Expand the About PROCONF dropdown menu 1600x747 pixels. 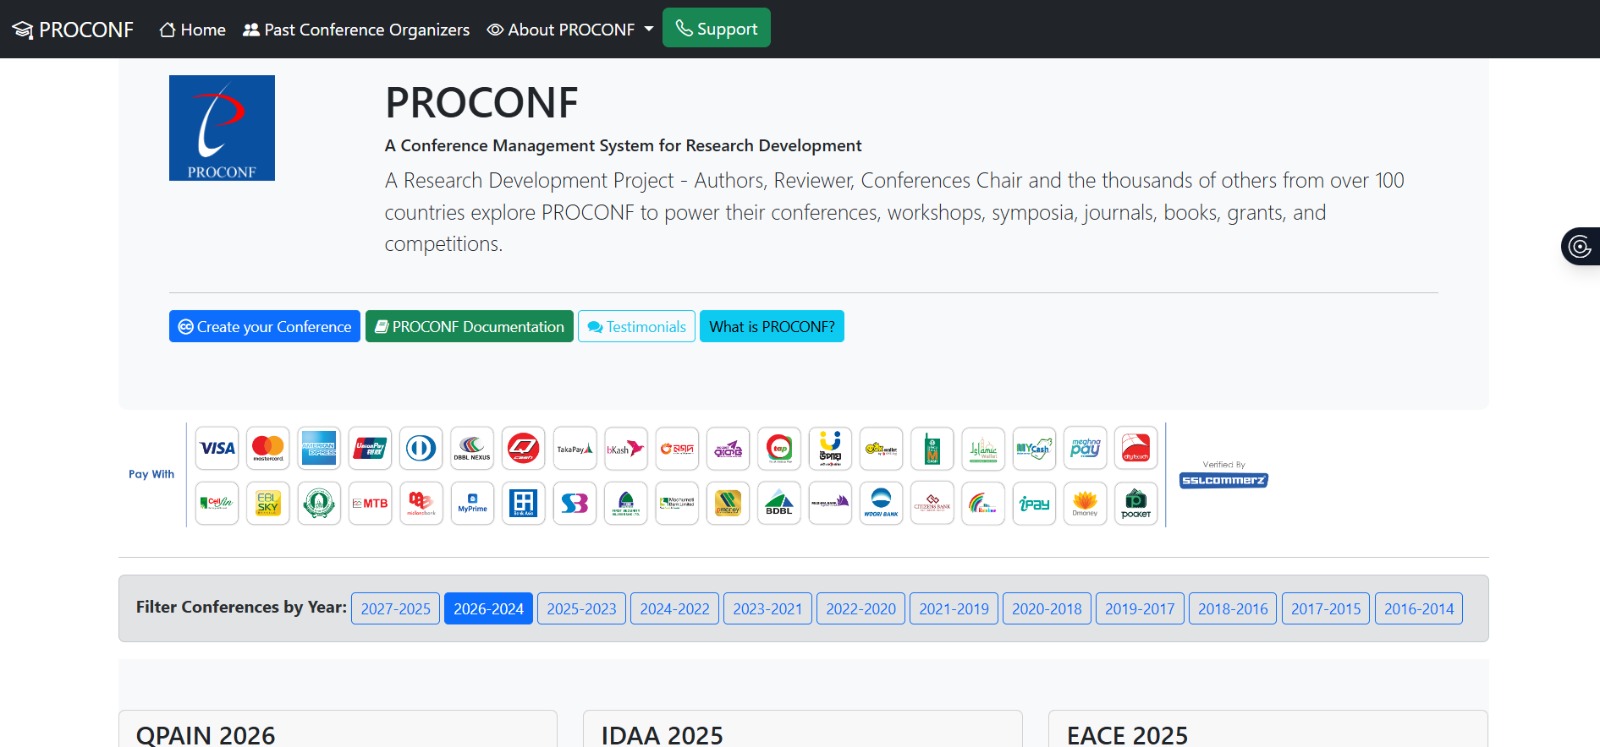[570, 30]
